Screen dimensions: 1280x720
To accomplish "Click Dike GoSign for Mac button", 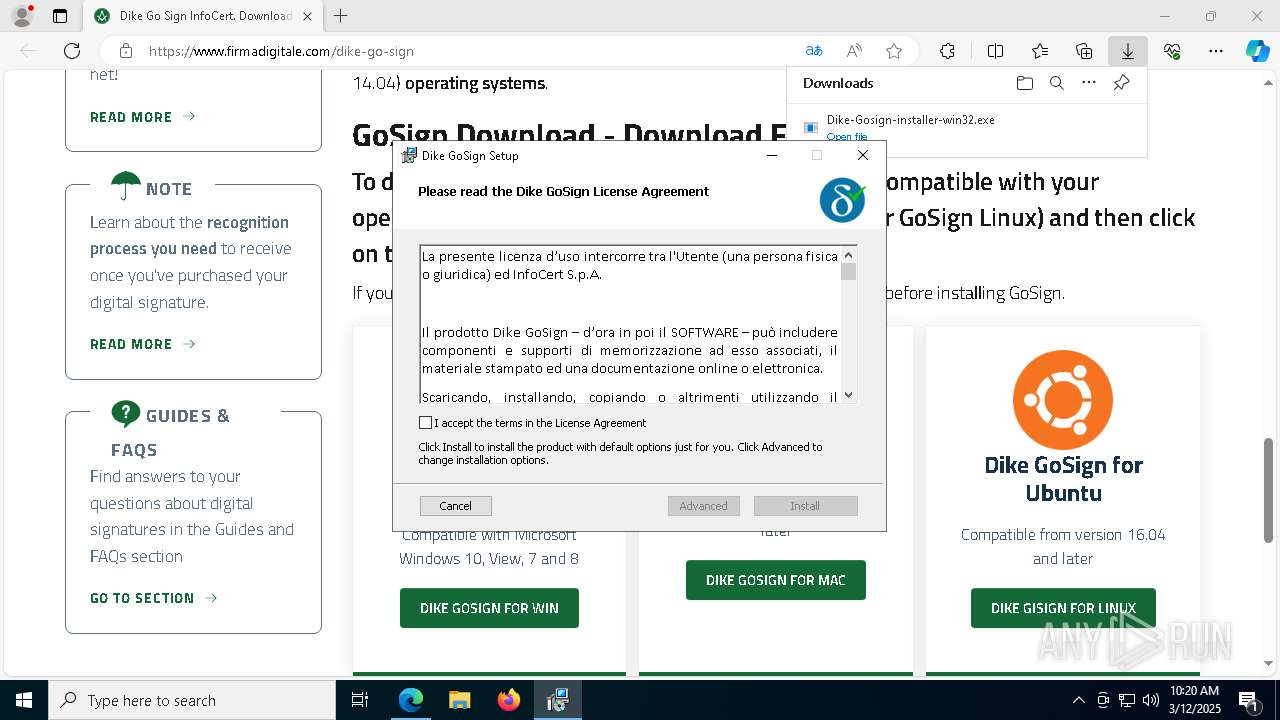I will pos(775,580).
